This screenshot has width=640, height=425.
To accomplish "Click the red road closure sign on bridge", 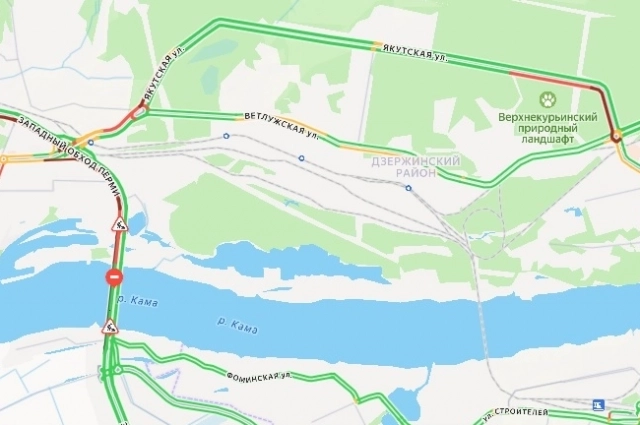I will pos(114,277).
